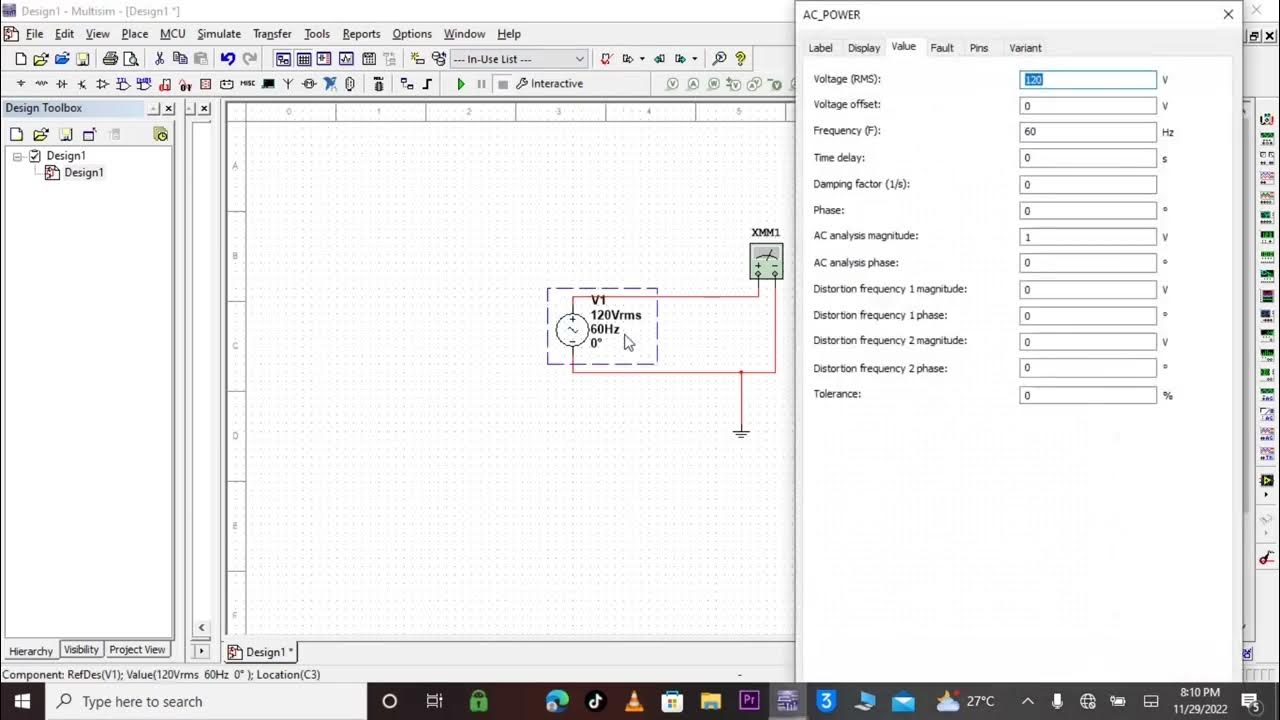Open Print Preview from toolbar

click(x=131, y=59)
